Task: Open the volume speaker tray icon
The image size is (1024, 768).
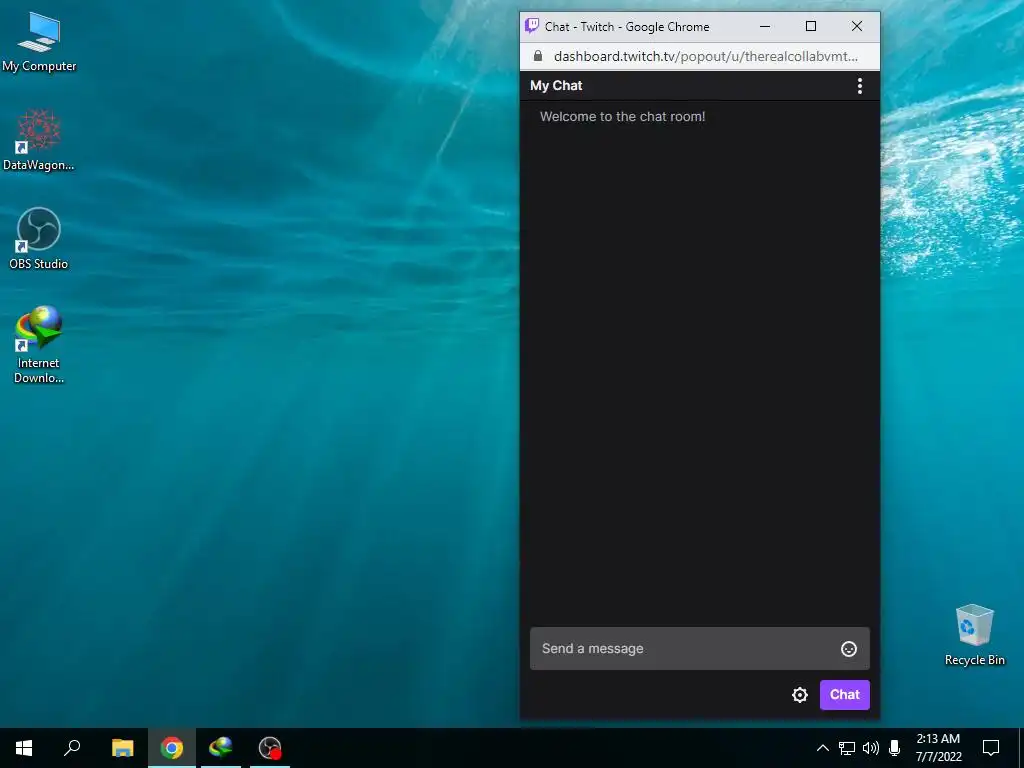Action: [x=871, y=748]
